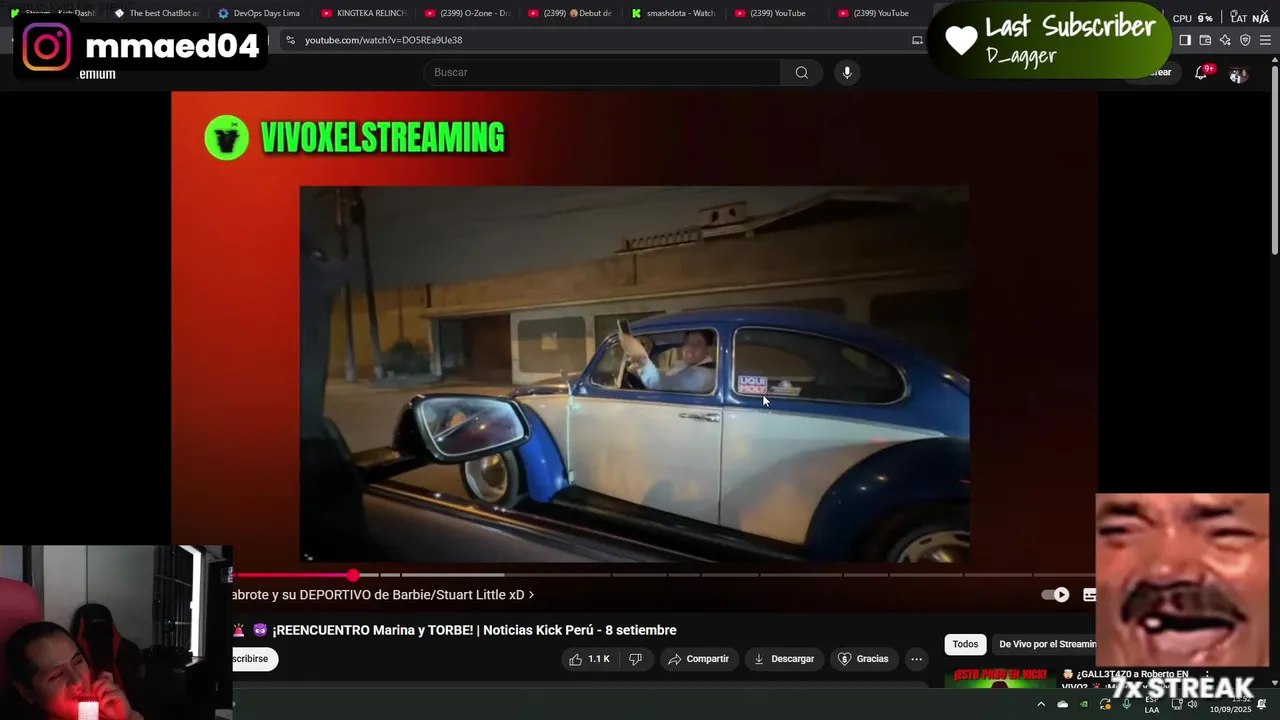
Task: Switch to The best ChatBot tab
Action: [x=157, y=13]
